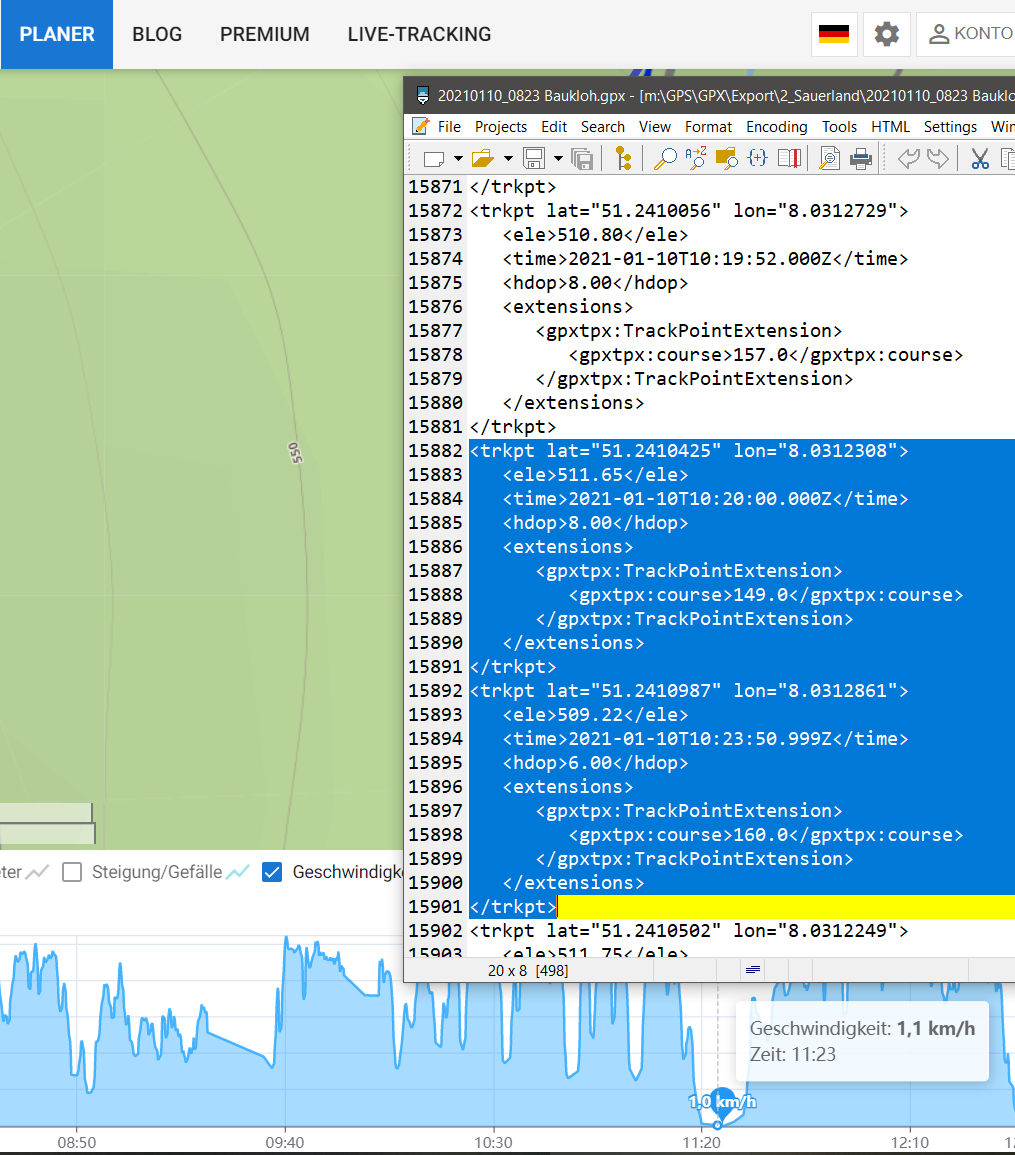This screenshot has width=1015, height=1155.
Task: Open the BLOG tab
Action: pos(157,34)
